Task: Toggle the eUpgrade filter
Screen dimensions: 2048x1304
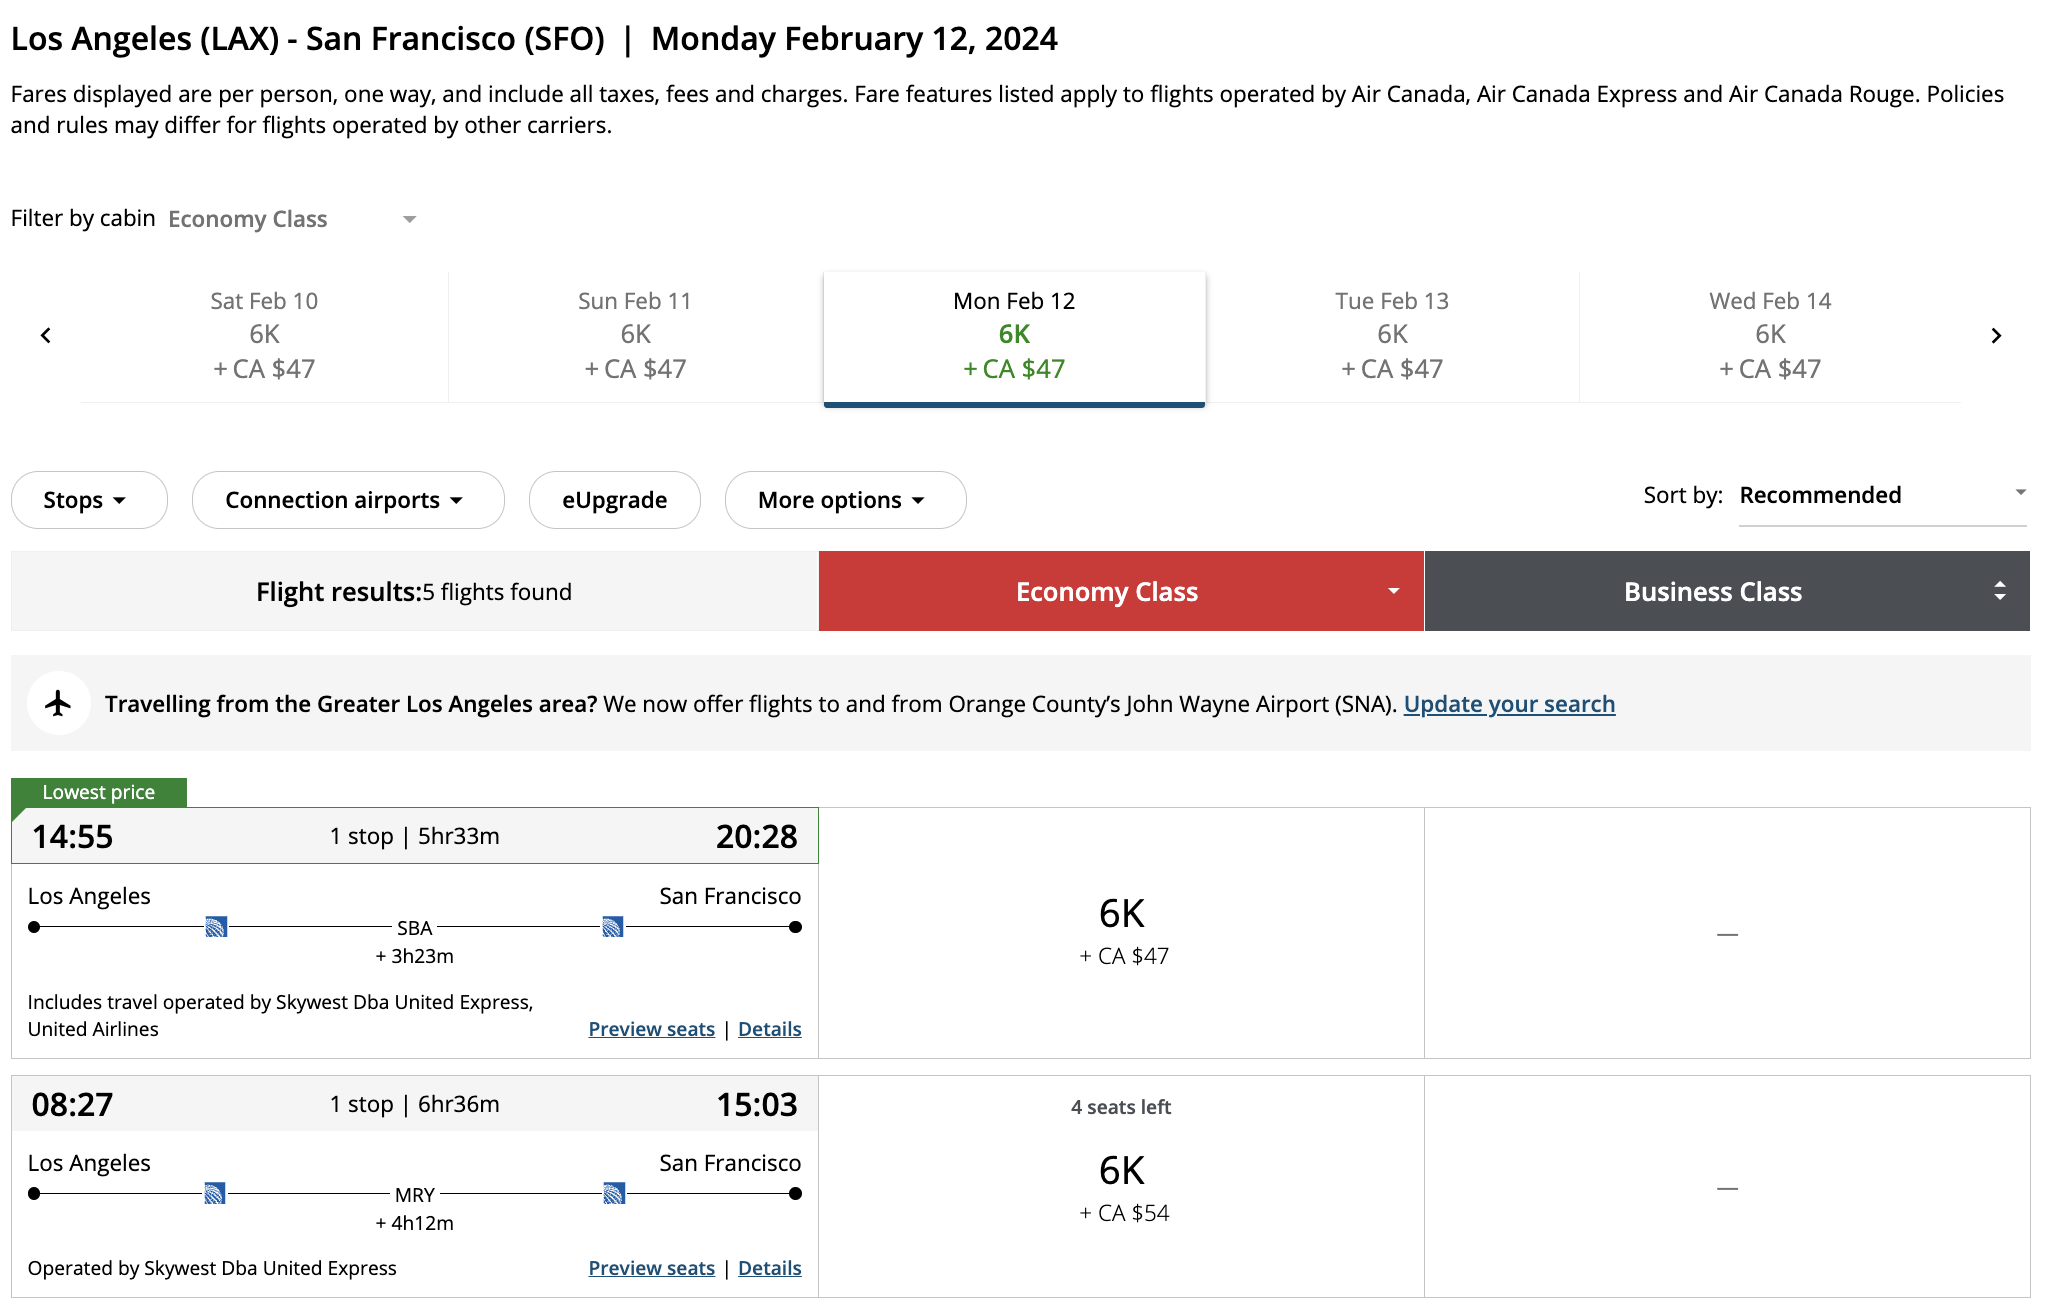Action: [x=614, y=500]
